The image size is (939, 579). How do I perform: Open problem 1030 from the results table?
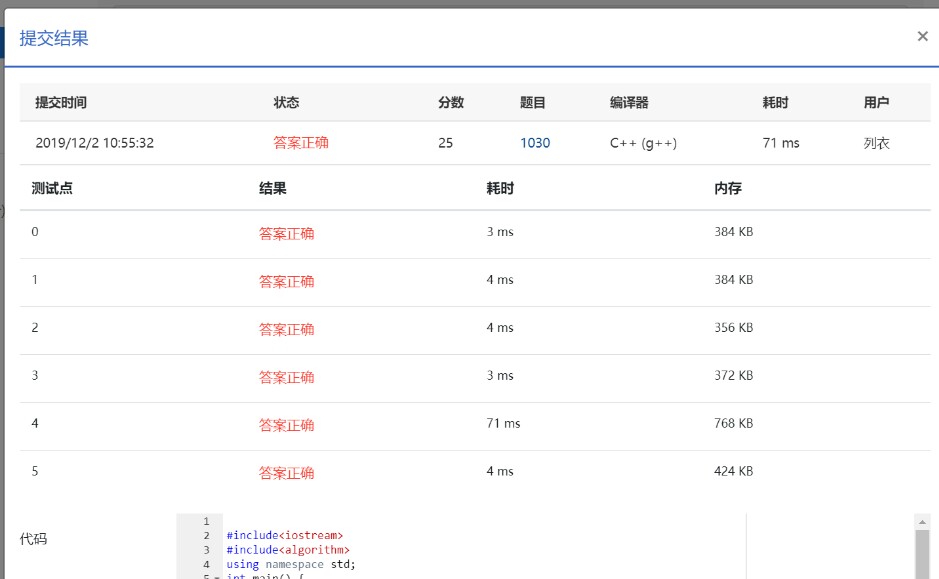click(x=536, y=143)
